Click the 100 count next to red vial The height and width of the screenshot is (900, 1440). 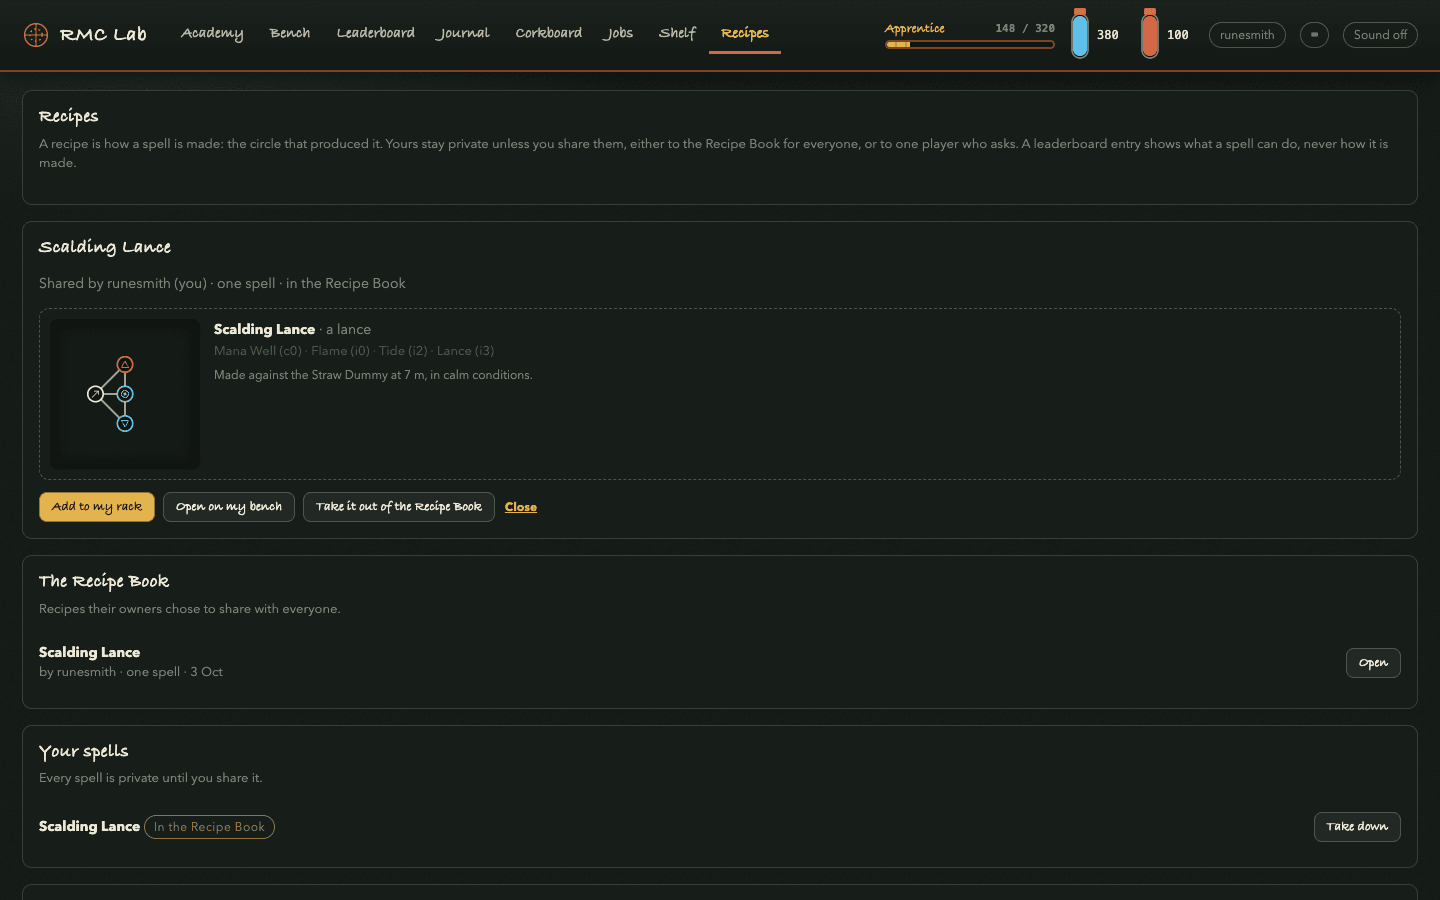pyautogui.click(x=1178, y=35)
